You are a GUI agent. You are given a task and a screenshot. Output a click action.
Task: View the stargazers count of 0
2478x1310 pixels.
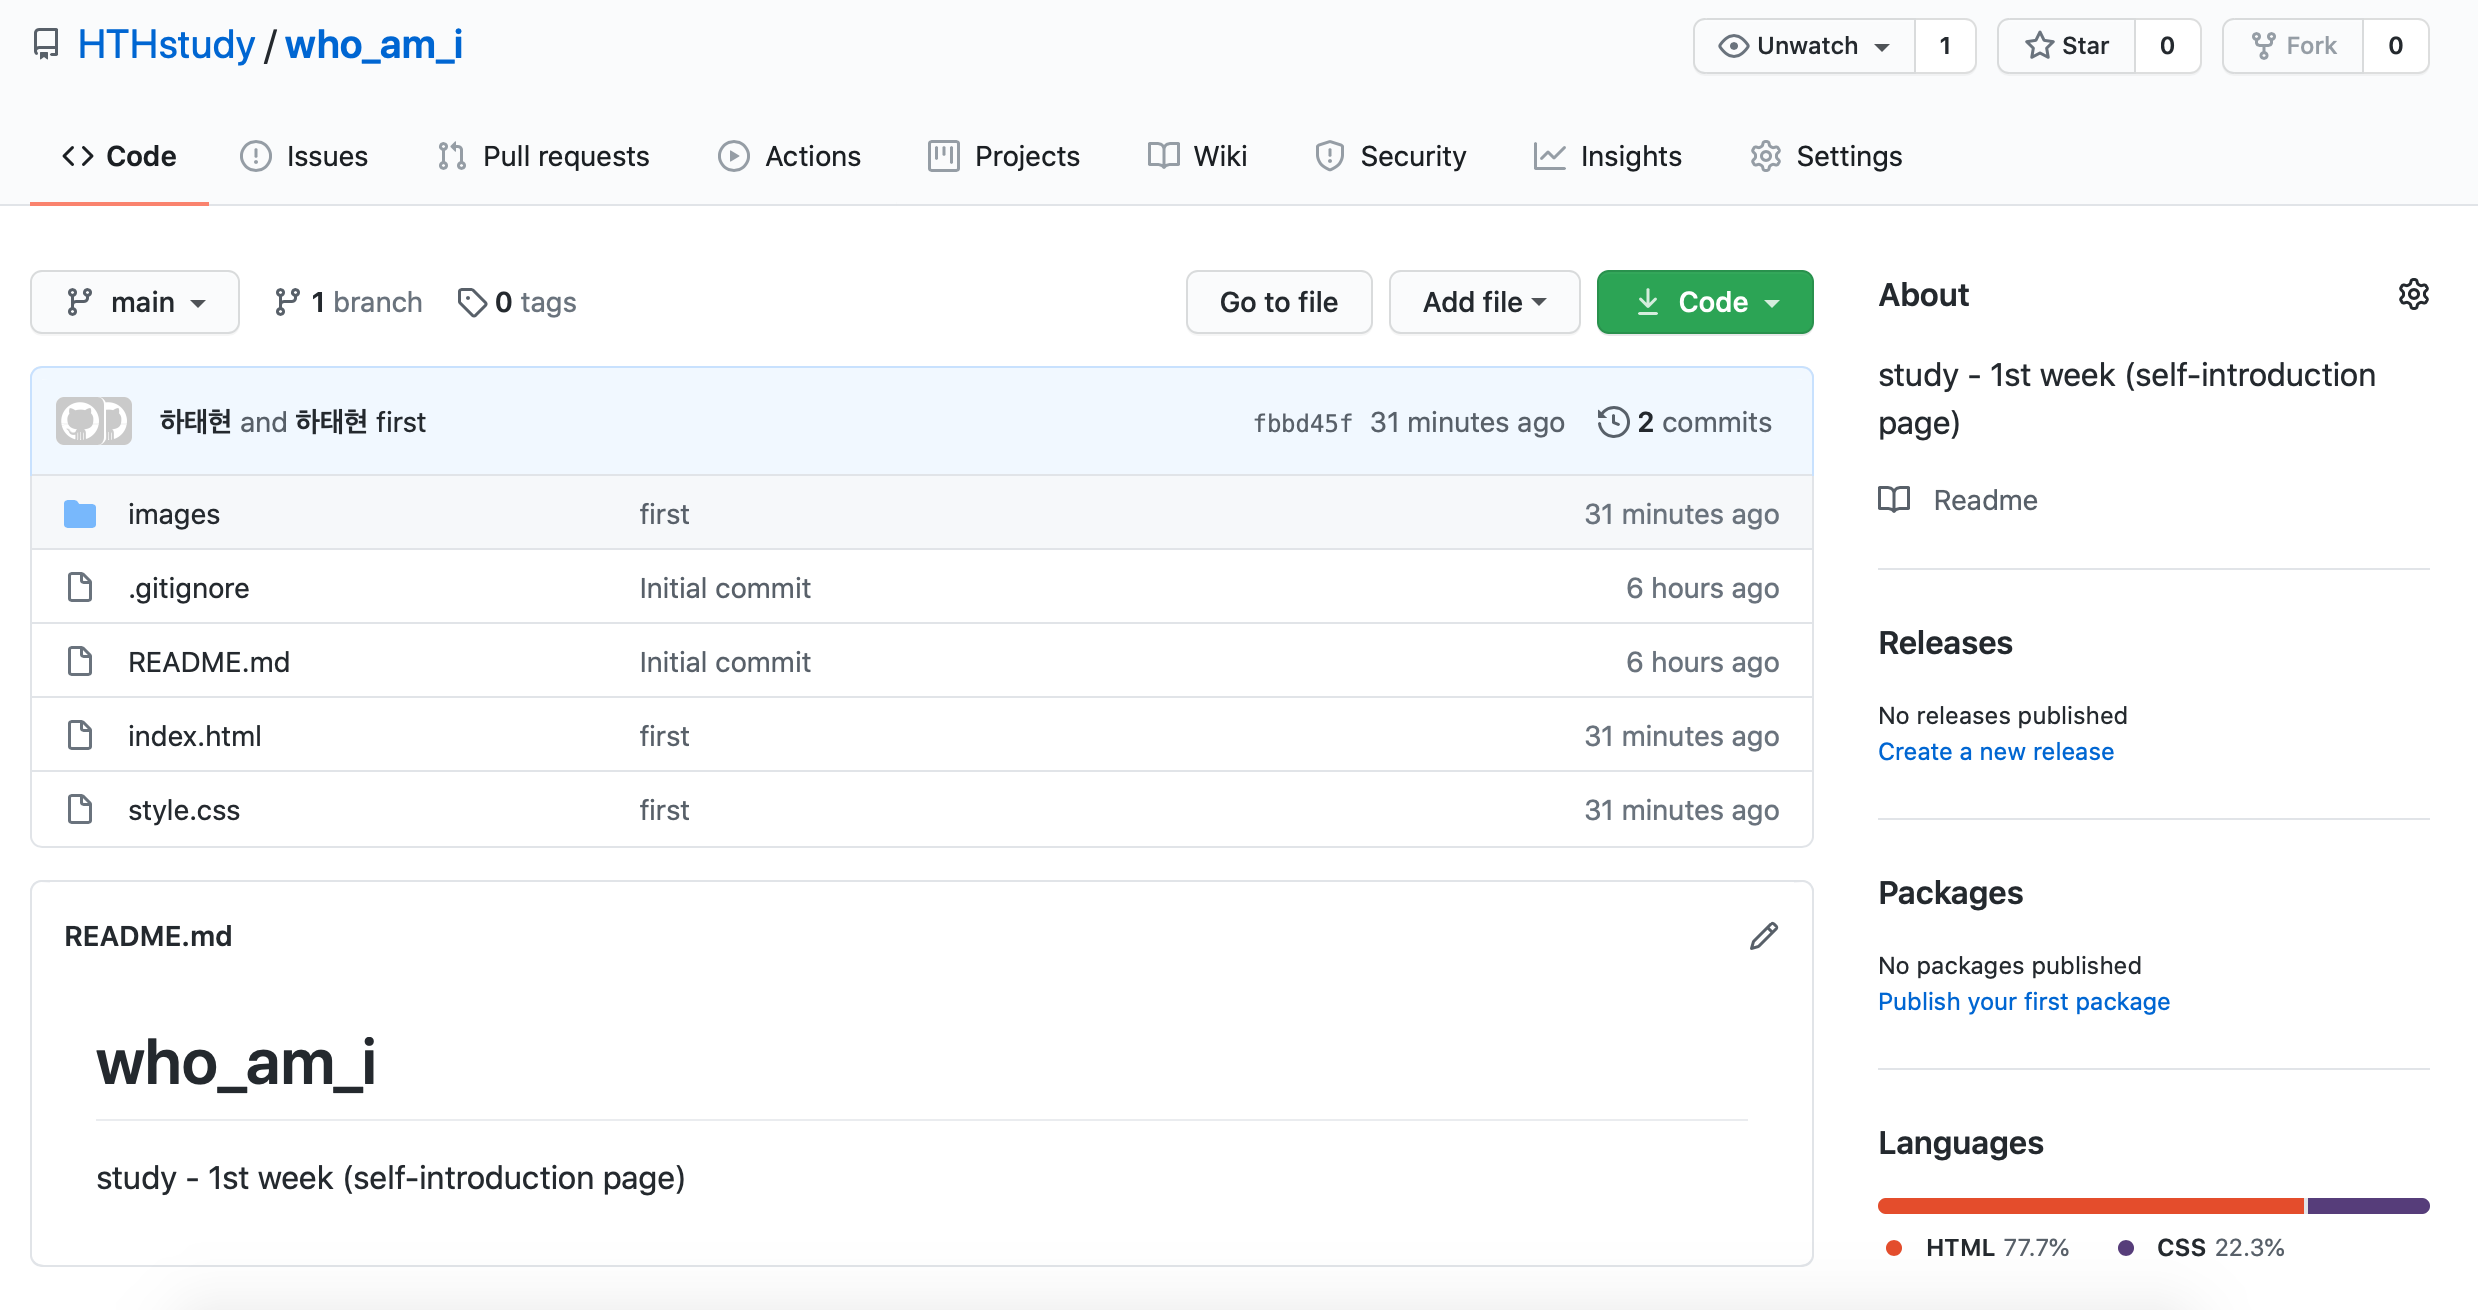2167,46
